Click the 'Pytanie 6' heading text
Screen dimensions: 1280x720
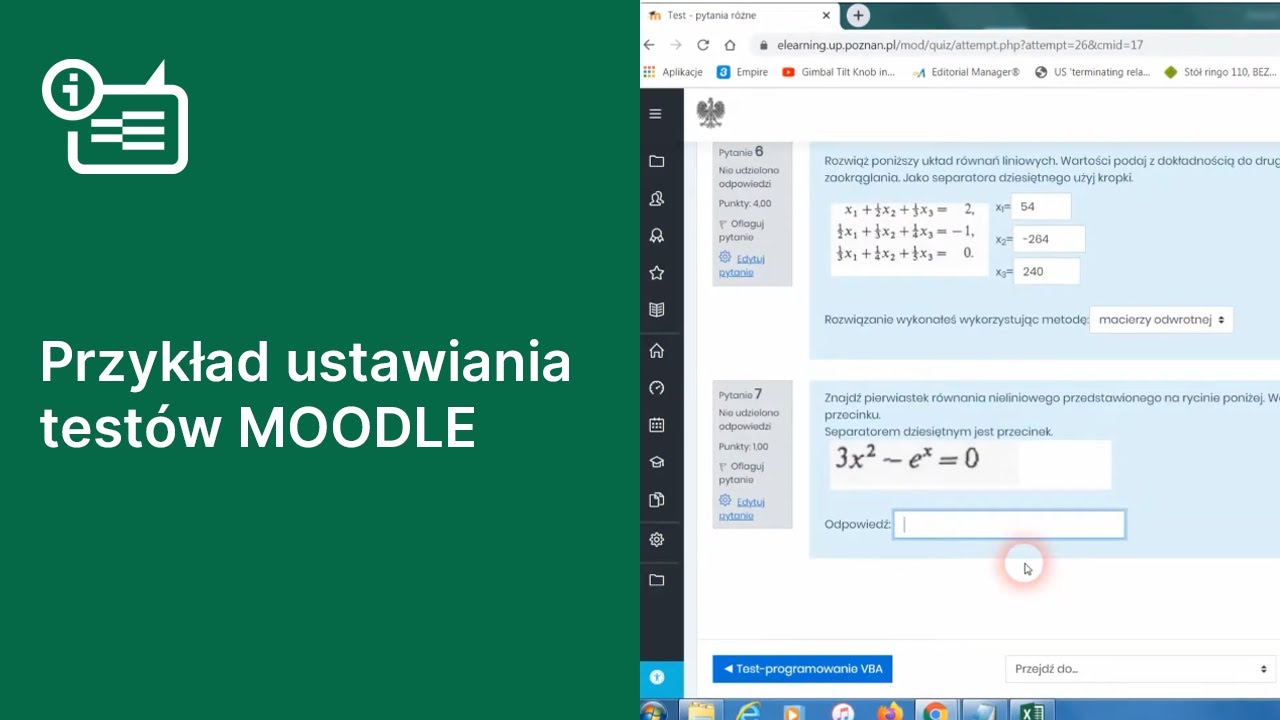point(741,152)
